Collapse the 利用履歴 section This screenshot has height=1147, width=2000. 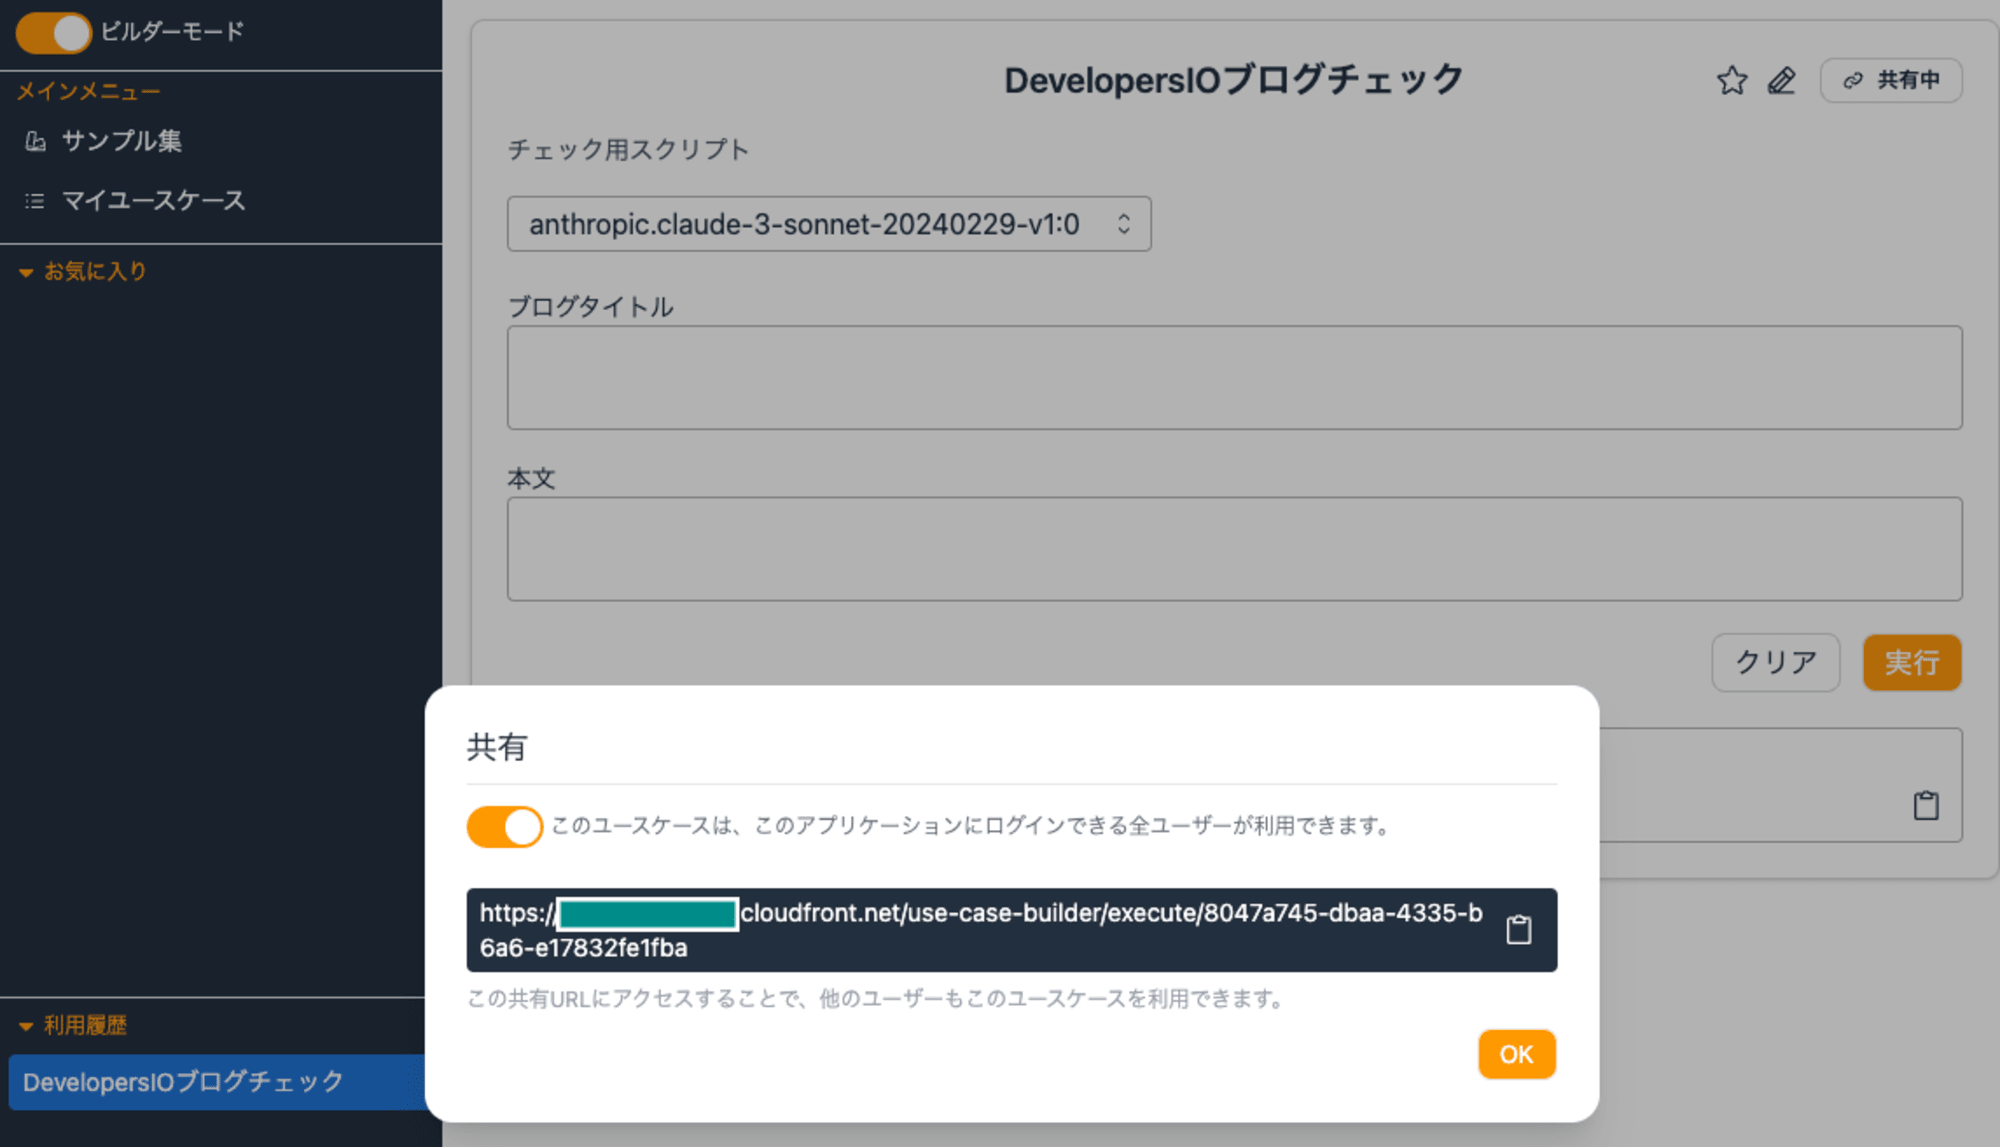point(73,1025)
